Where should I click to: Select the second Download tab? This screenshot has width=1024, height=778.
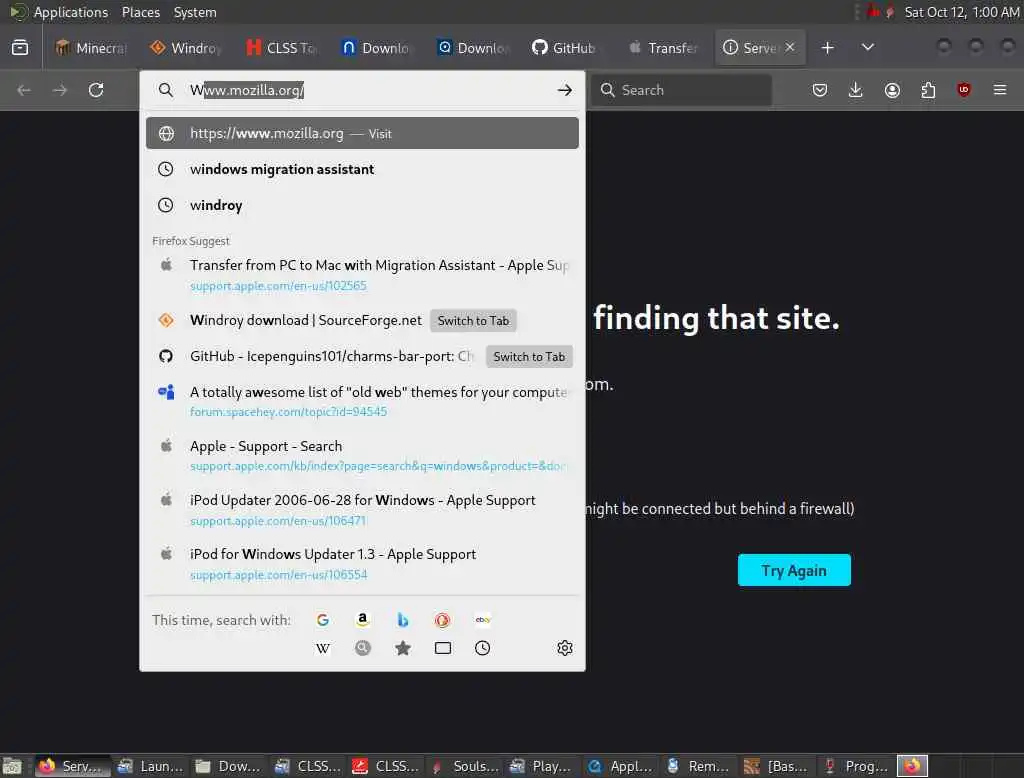pos(472,48)
